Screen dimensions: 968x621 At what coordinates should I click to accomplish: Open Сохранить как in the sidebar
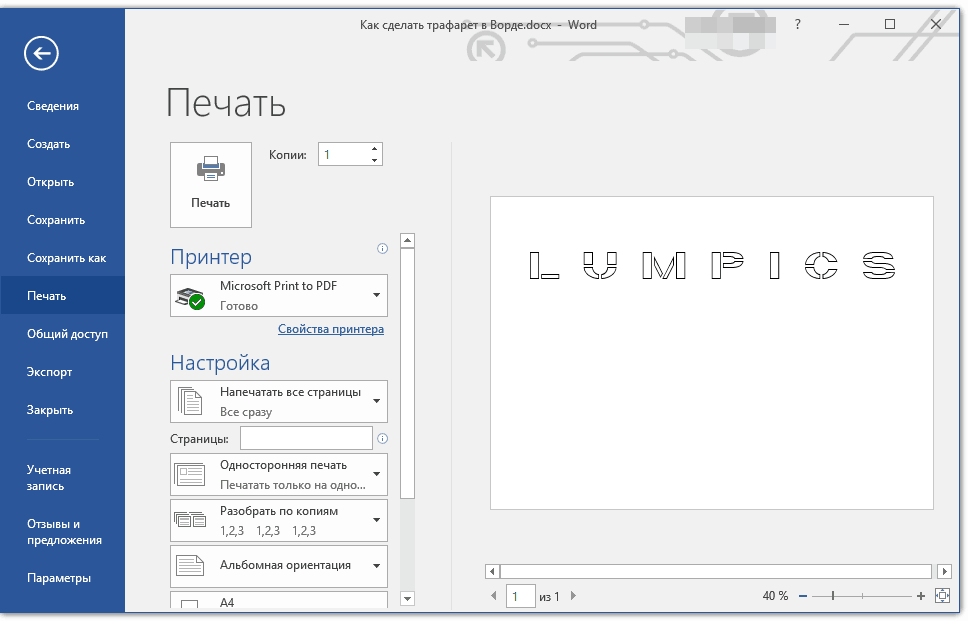click(66, 258)
